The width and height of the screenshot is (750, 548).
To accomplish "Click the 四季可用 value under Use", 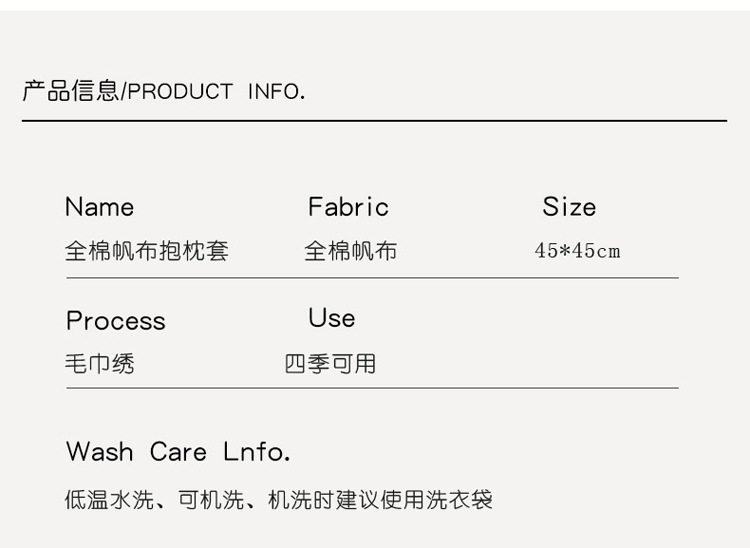I will (331, 364).
